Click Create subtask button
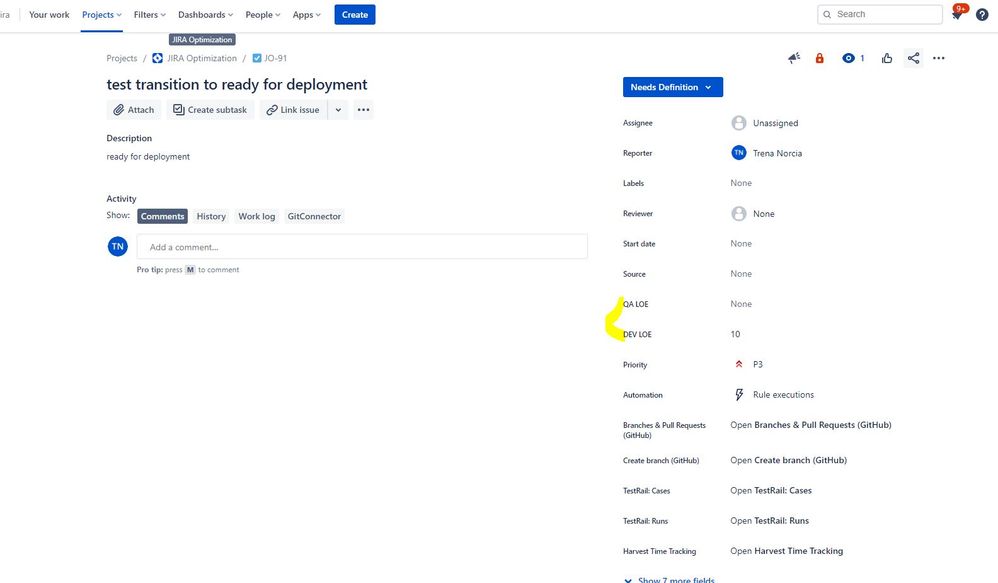Viewport: 998px width, 583px height. click(210, 109)
